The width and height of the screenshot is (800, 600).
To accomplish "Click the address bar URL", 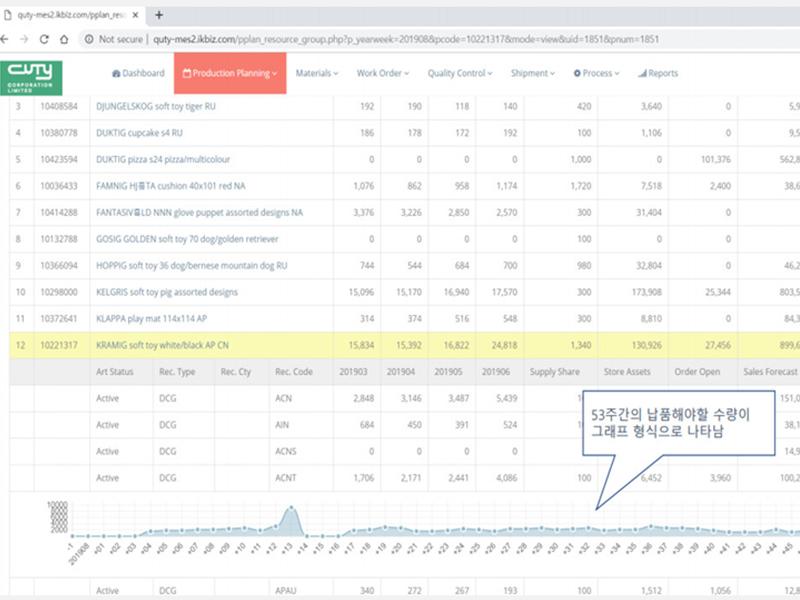I will [x=406, y=39].
